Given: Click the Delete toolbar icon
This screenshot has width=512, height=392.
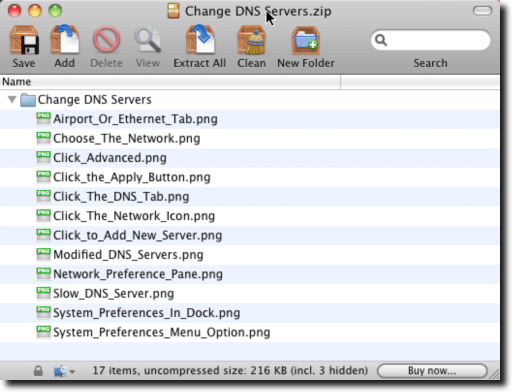Looking at the screenshot, I should (x=106, y=40).
